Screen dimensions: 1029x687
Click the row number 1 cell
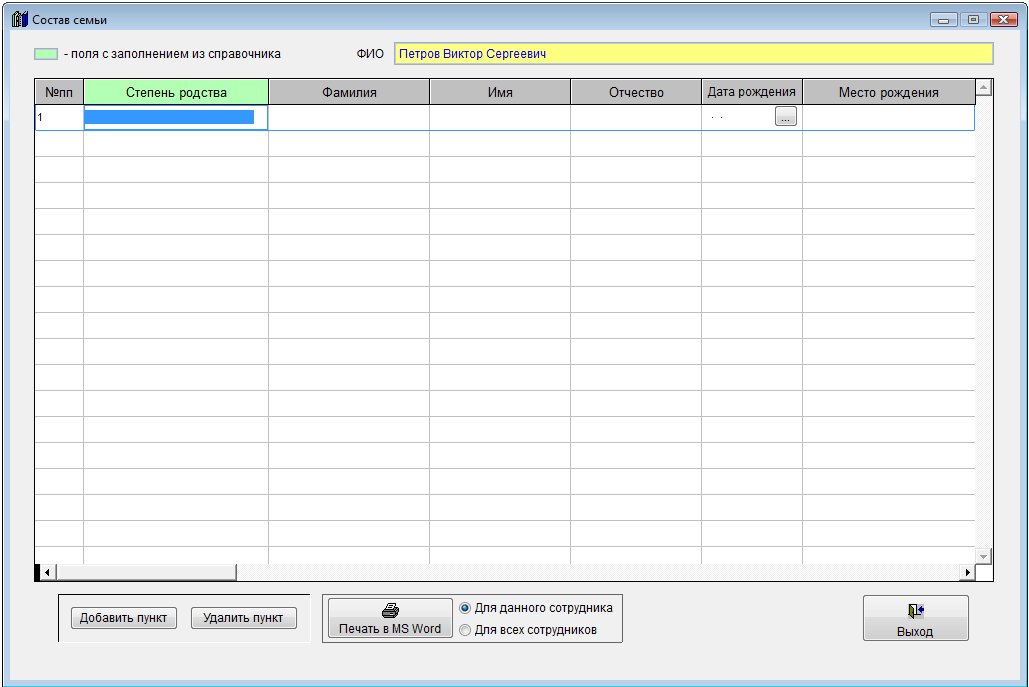point(59,117)
